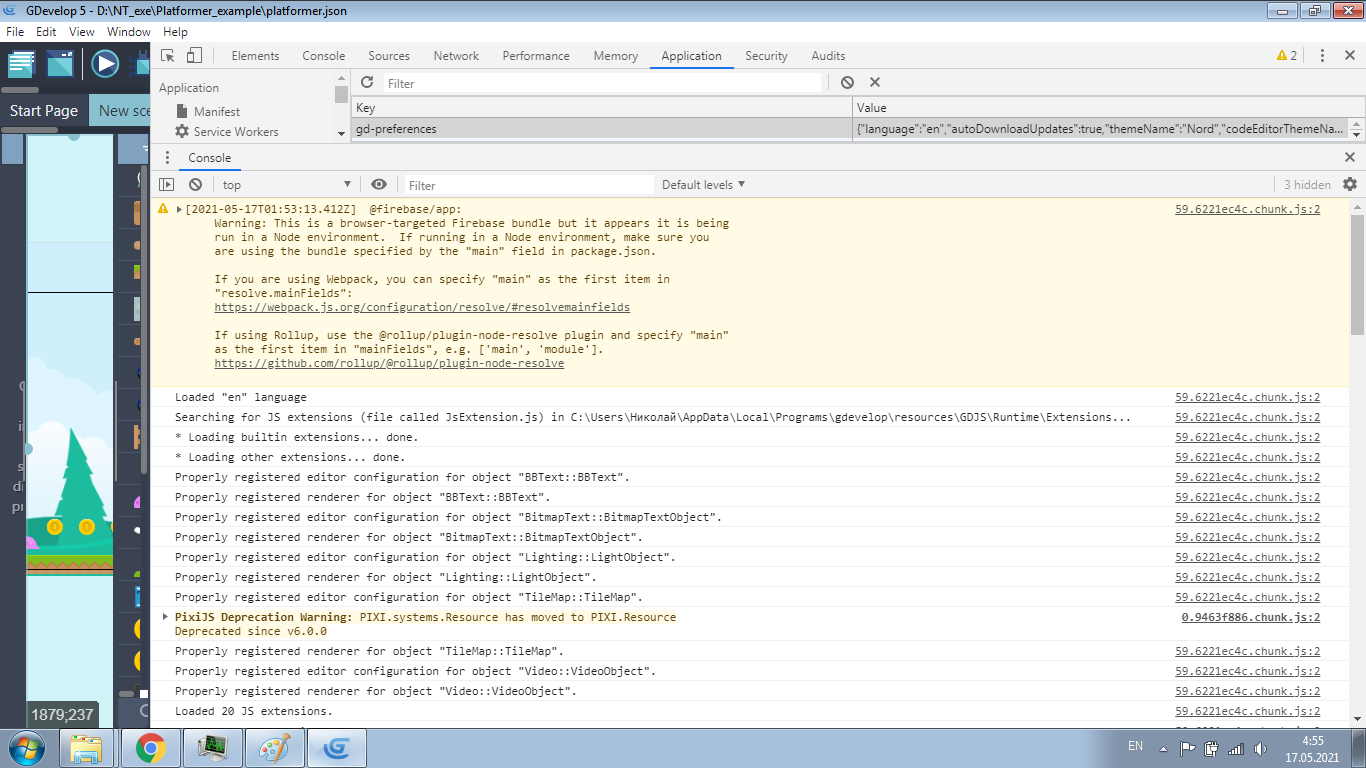Select the Console drawer tab
This screenshot has width=1366, height=772.
[209, 158]
